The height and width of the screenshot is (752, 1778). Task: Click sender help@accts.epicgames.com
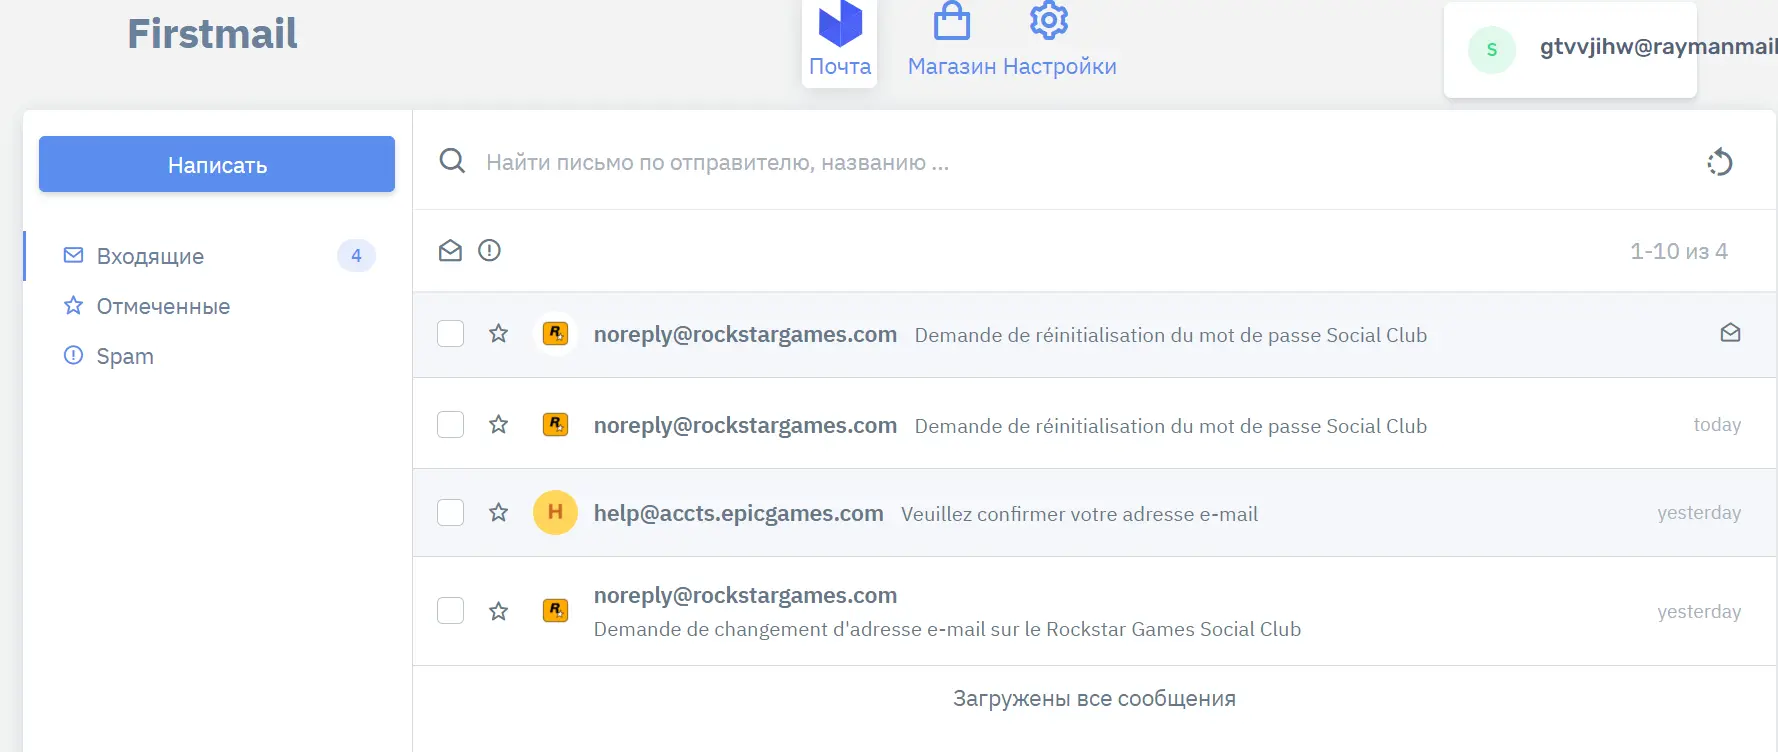[x=738, y=513]
